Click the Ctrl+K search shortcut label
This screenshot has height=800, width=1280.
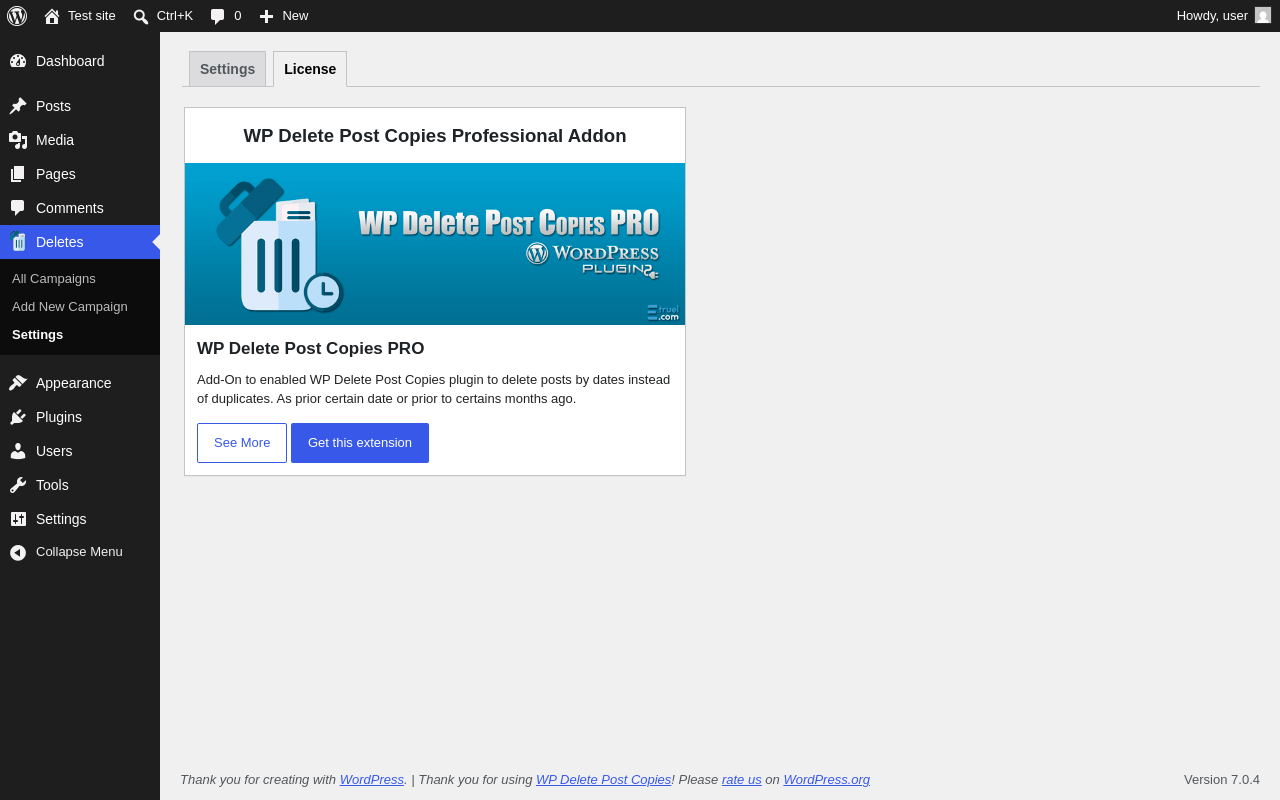pyautogui.click(x=175, y=16)
